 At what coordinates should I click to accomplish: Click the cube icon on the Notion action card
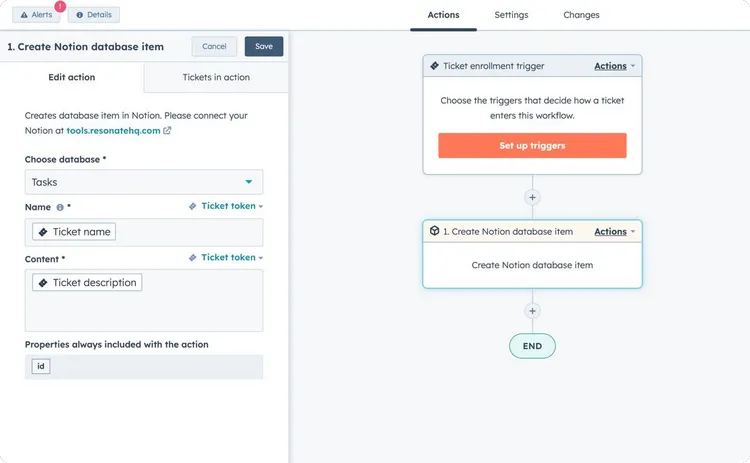pyautogui.click(x=435, y=231)
